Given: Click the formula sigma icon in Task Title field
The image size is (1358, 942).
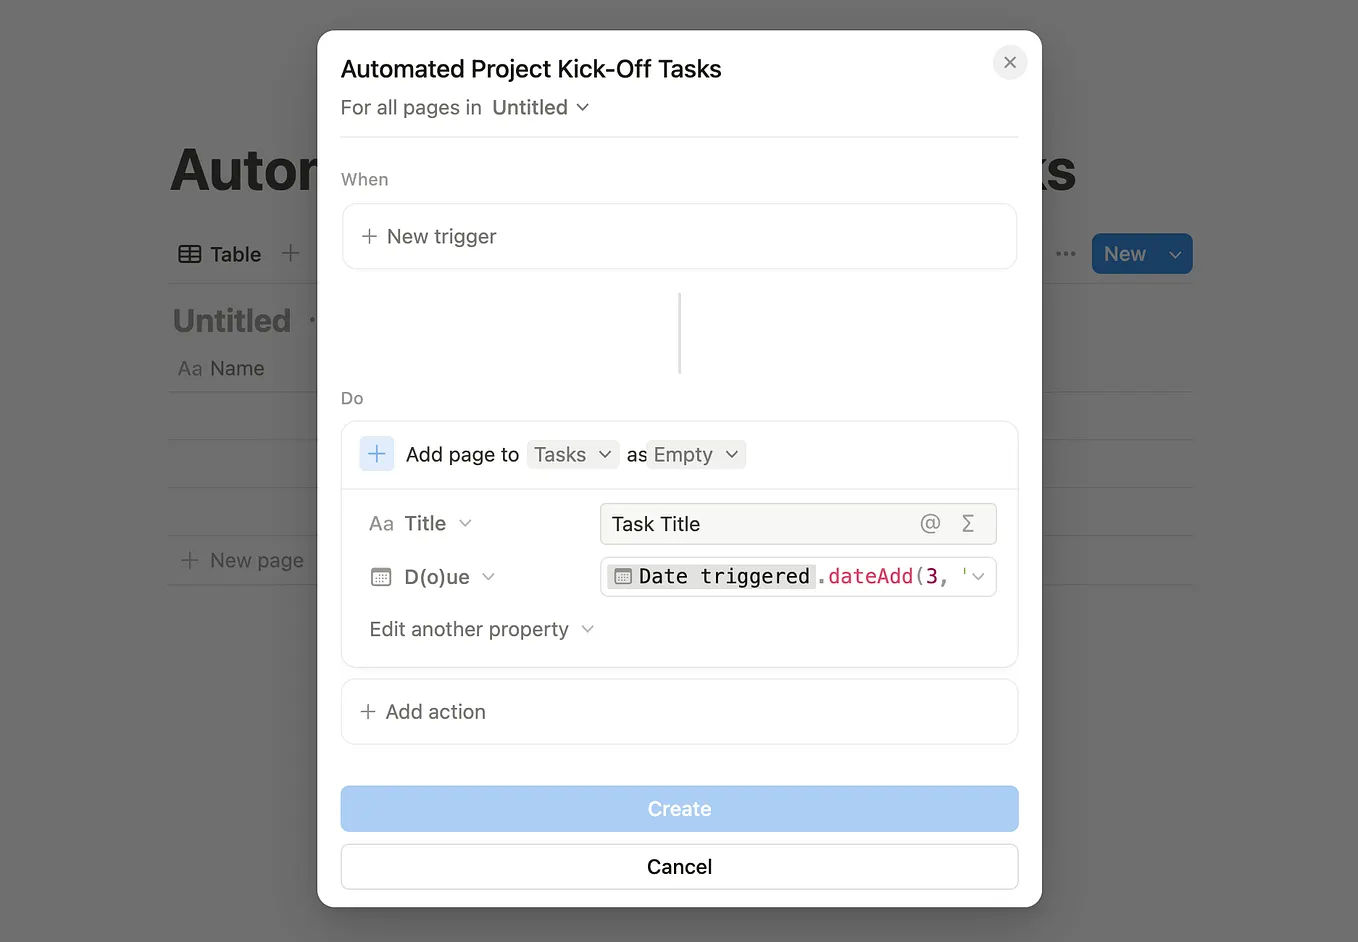Looking at the screenshot, I should point(966,523).
